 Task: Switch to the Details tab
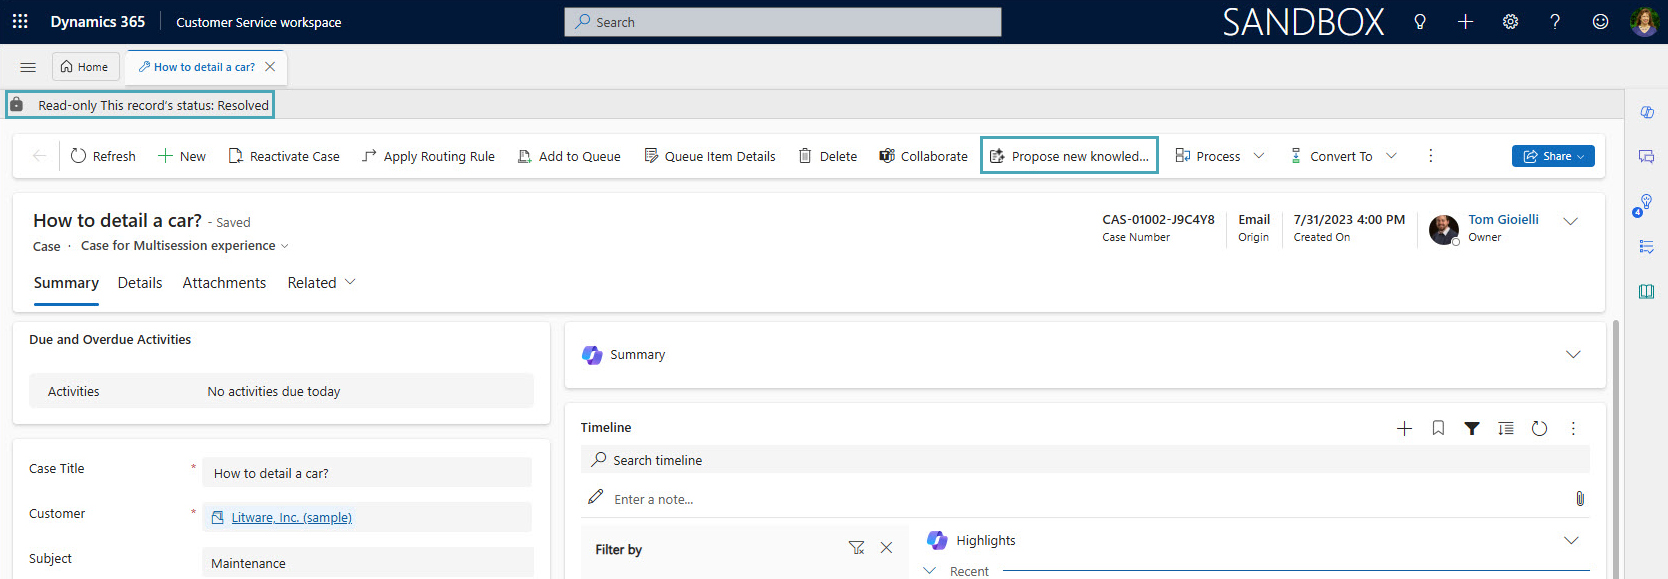click(140, 283)
